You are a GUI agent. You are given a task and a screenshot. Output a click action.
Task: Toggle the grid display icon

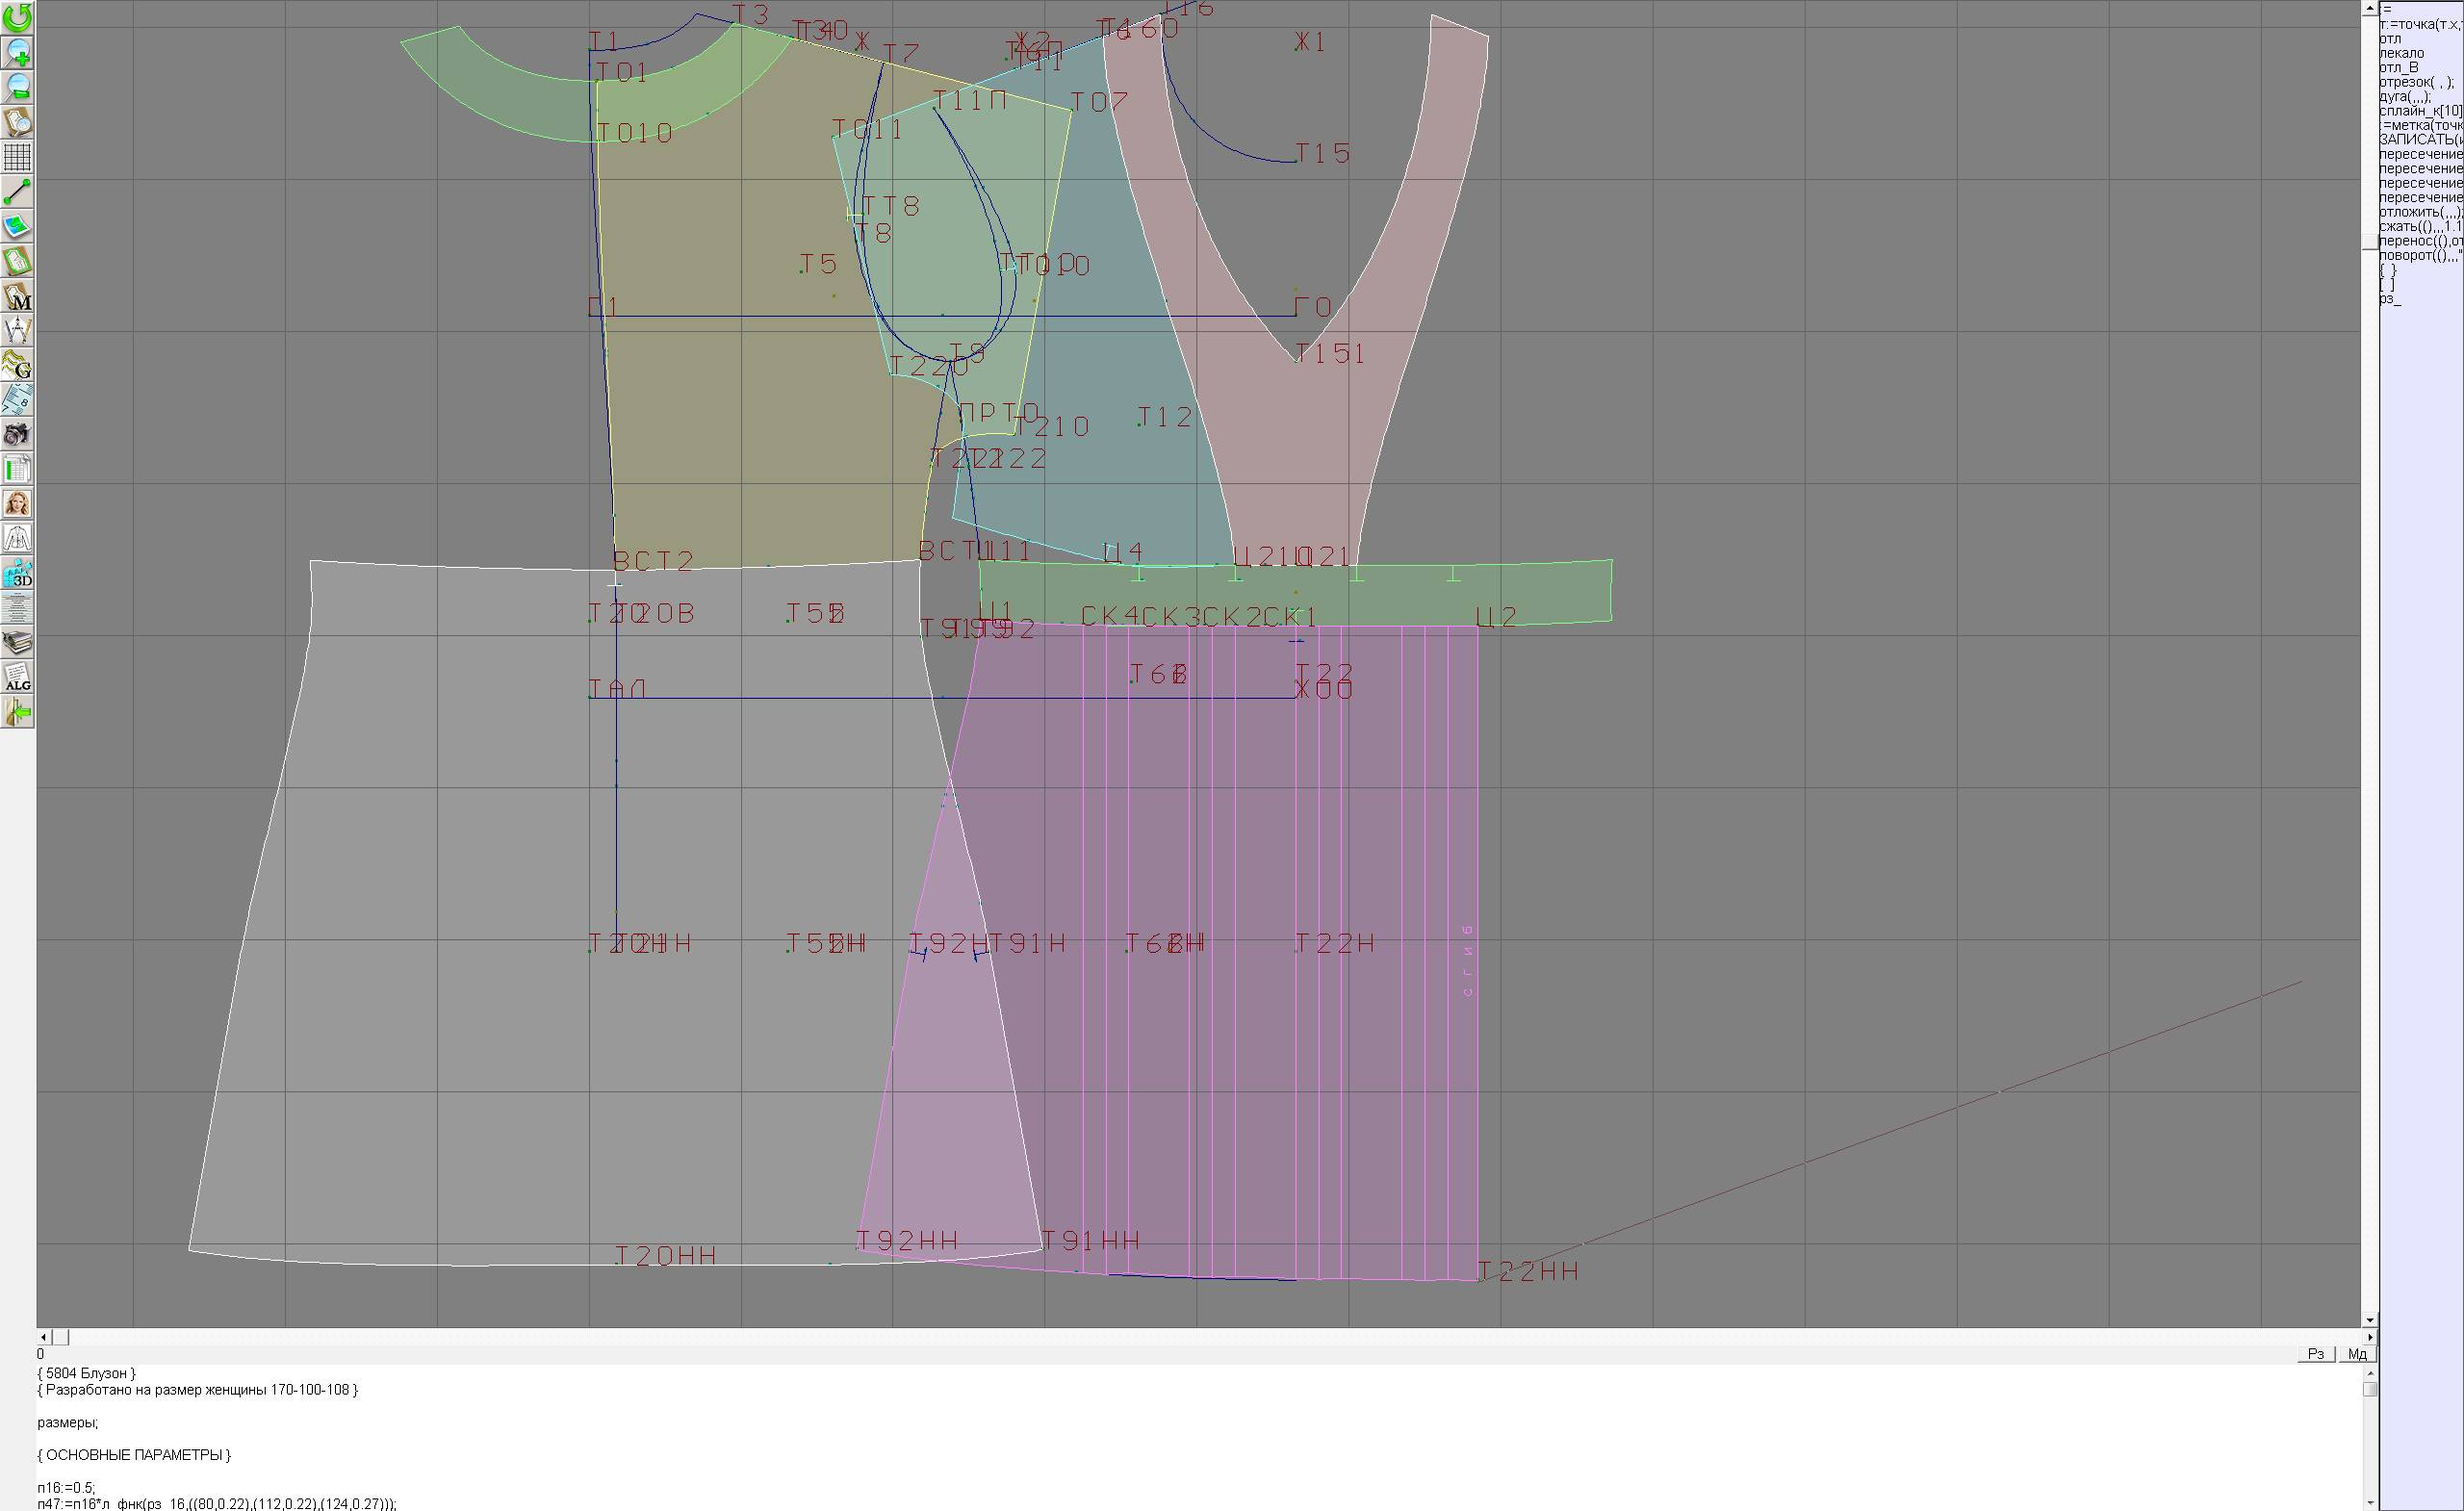(x=17, y=157)
